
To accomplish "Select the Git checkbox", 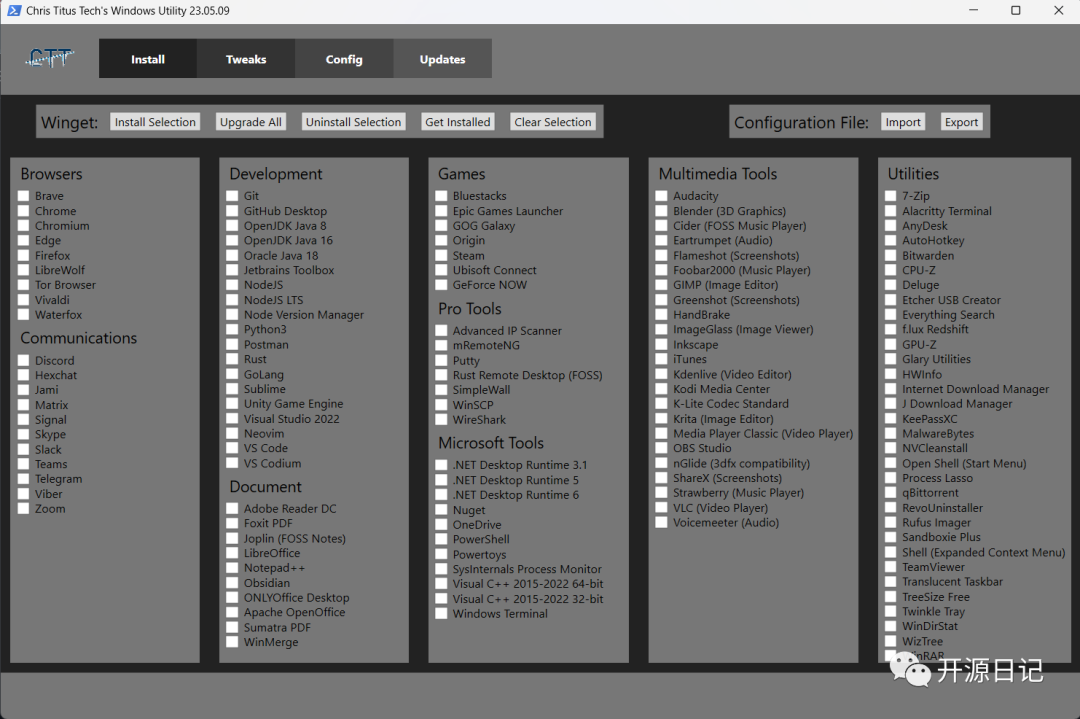I will [x=232, y=196].
